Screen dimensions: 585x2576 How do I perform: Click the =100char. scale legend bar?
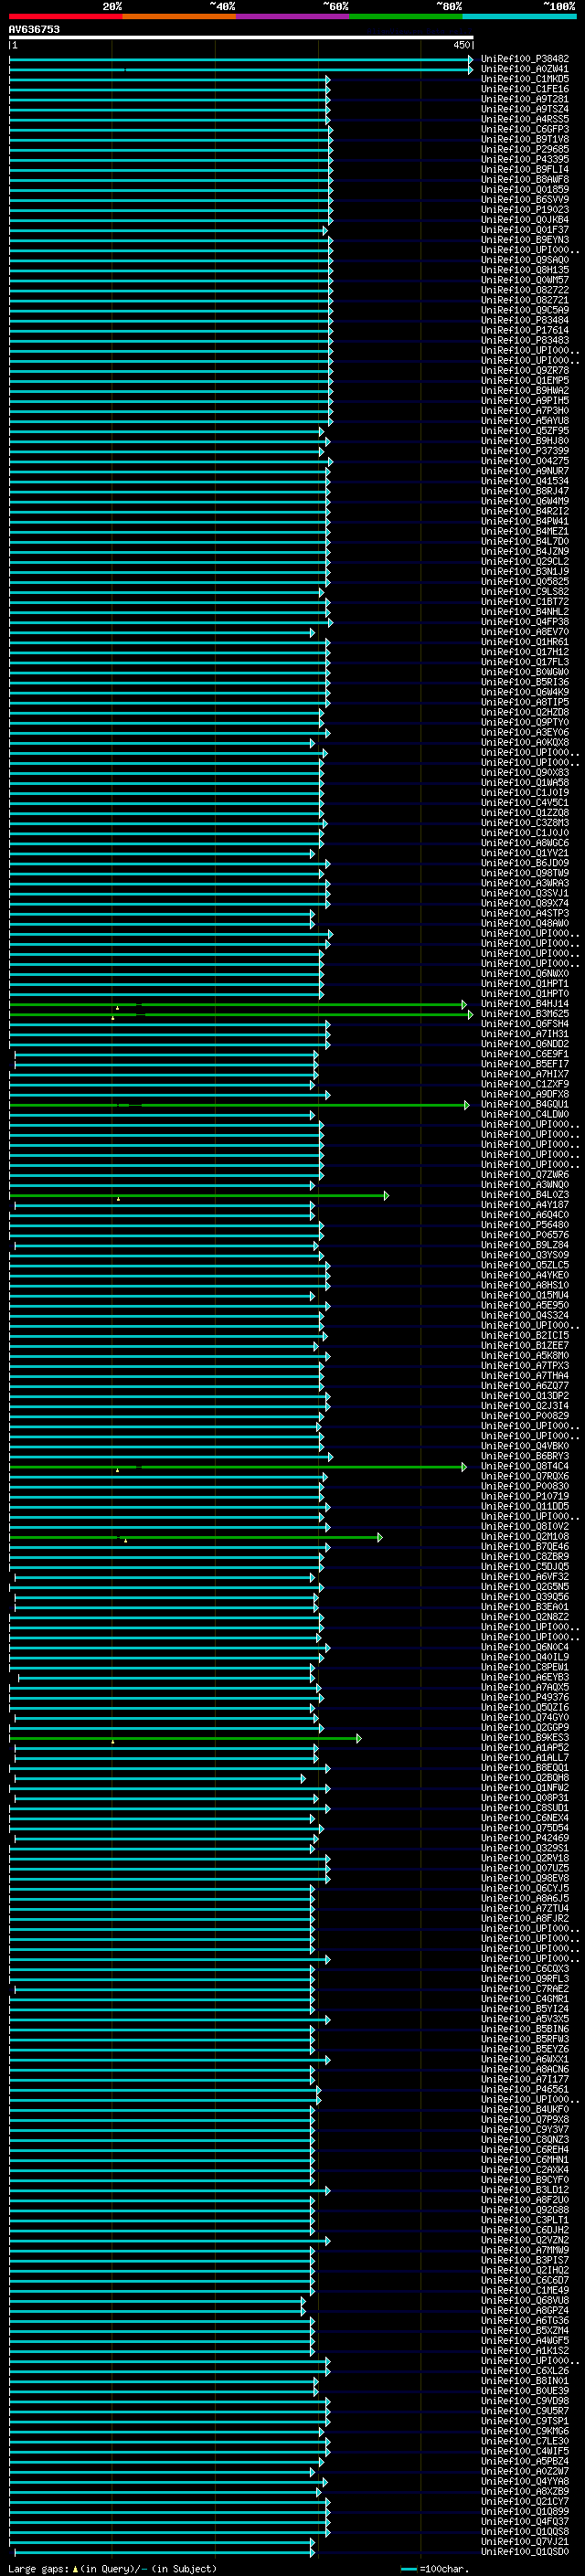pos(409,2569)
